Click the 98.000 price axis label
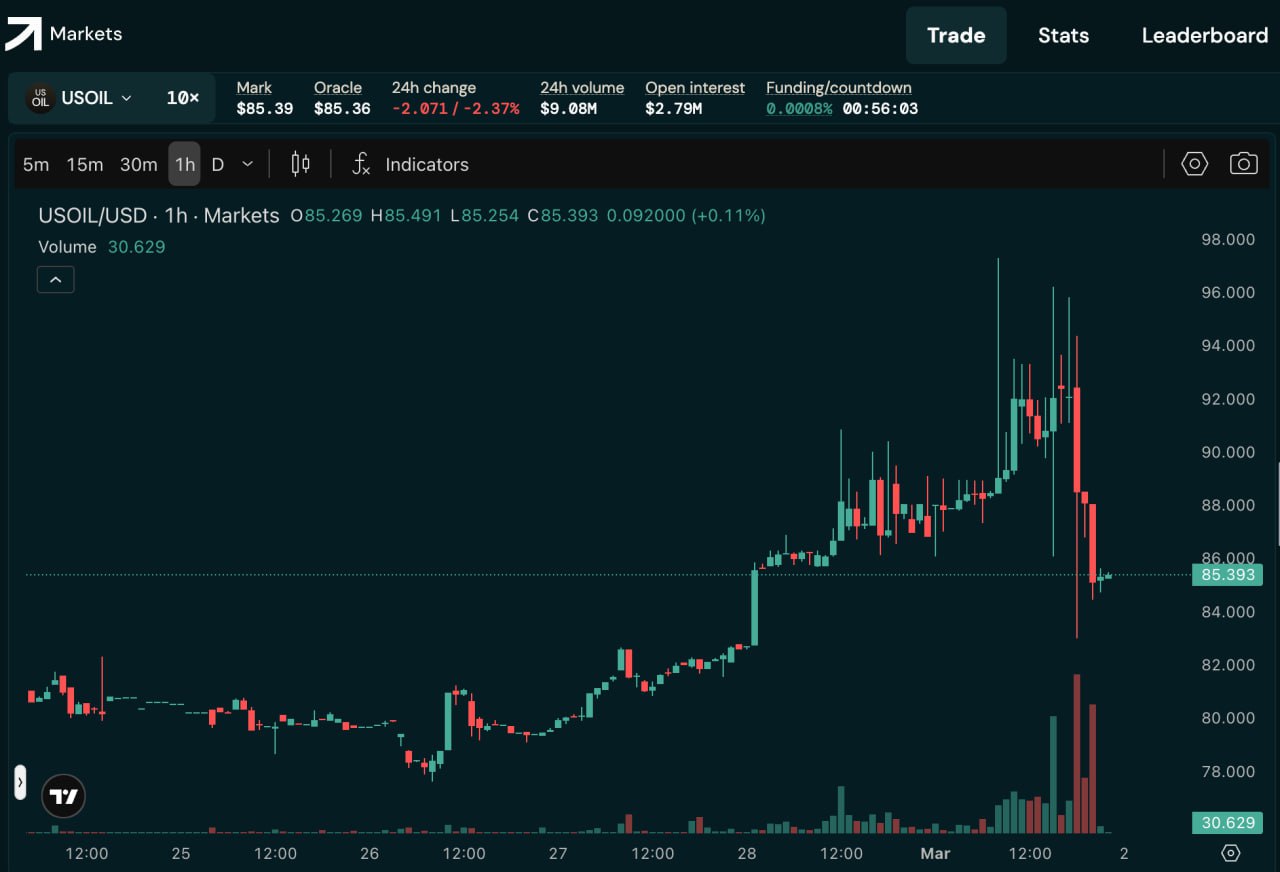This screenshot has width=1280, height=872. tap(1227, 239)
